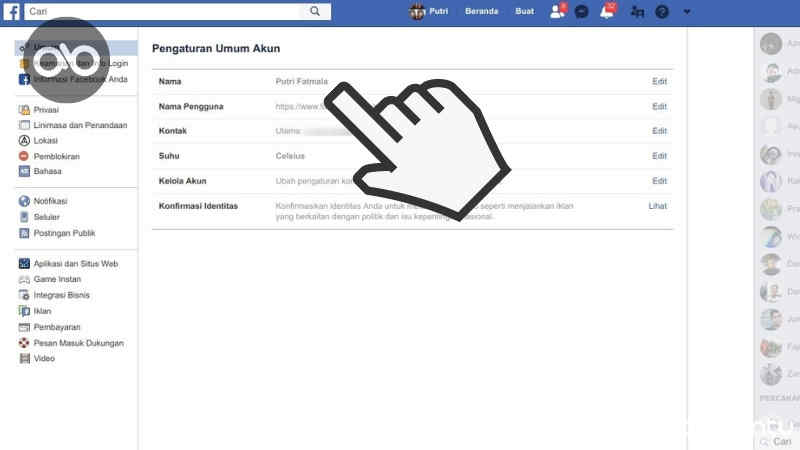Image resolution: width=800 pixels, height=450 pixels.
Task: Open Lokasi settings
Action: tap(45, 140)
